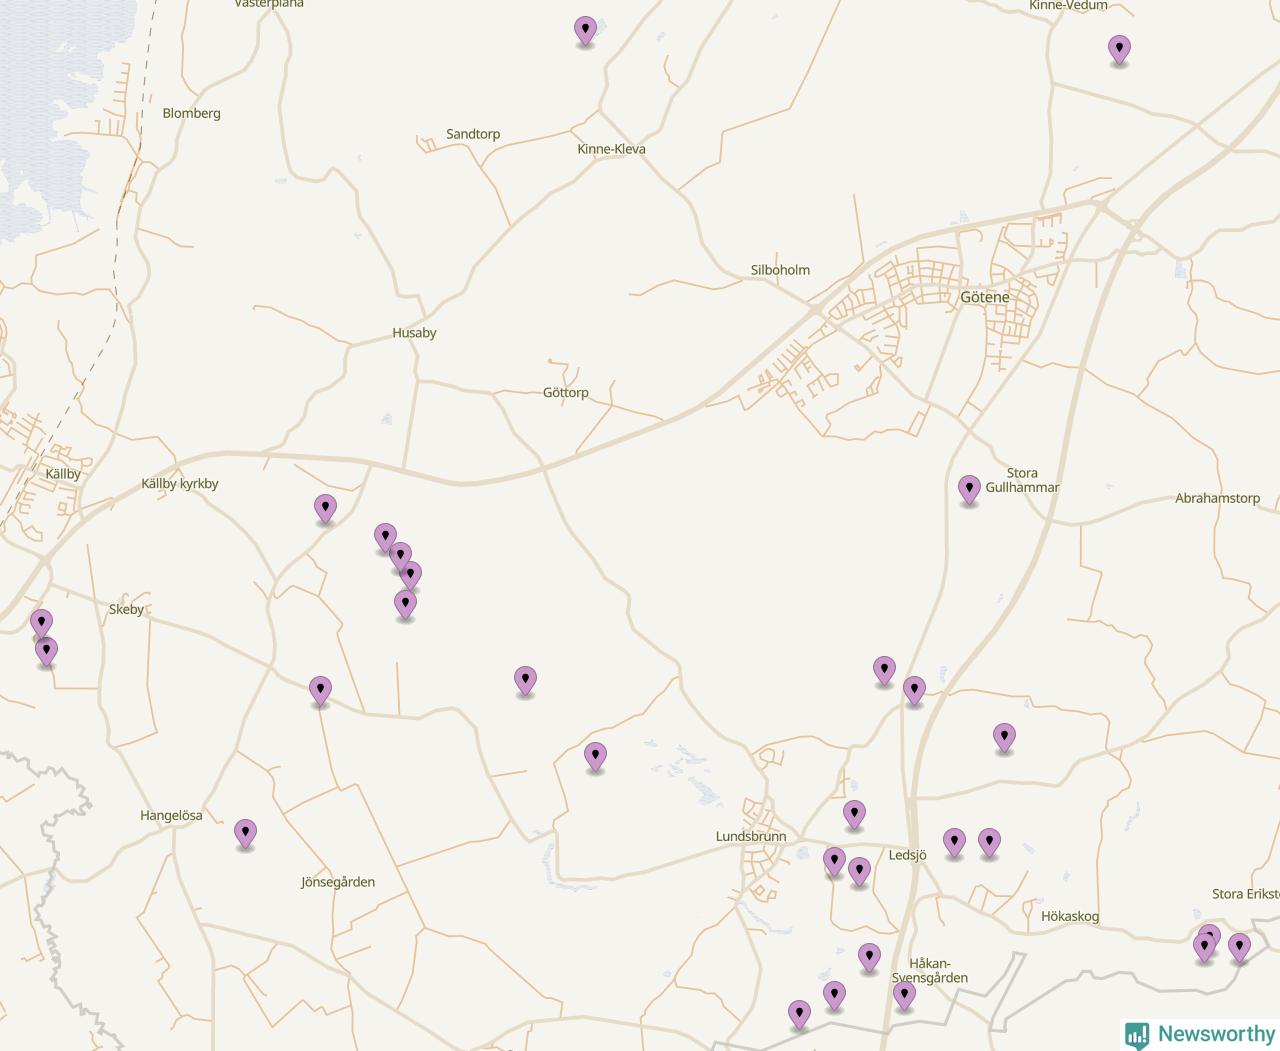Click the Stora Gullhammar label
The image size is (1280, 1051).
pyautogui.click(x=1022, y=480)
